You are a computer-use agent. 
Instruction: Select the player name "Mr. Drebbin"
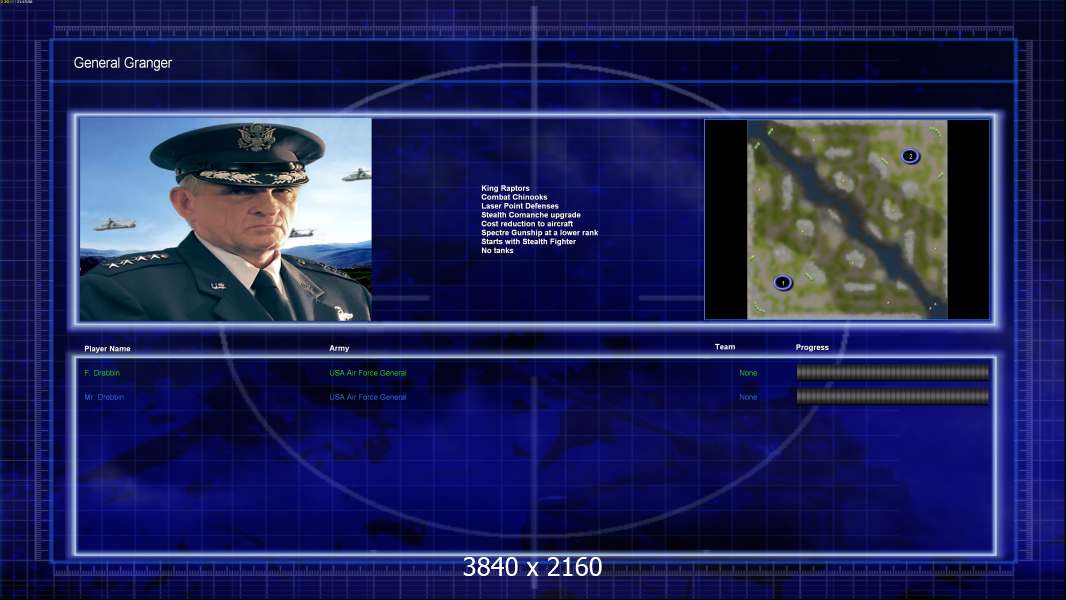coord(104,397)
